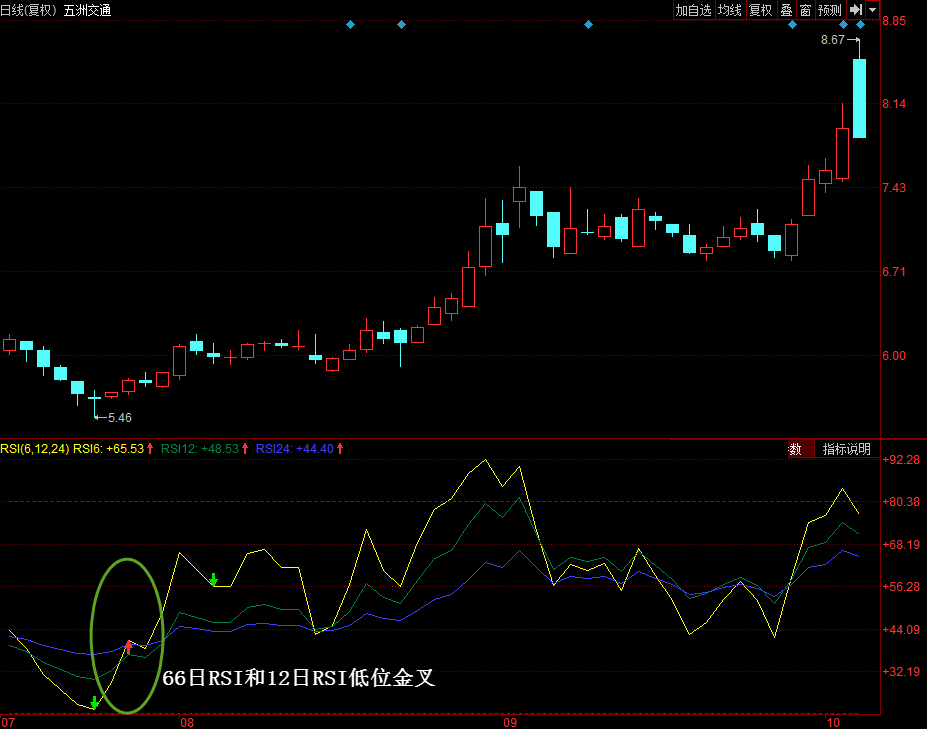Click the jump-to-latest arrow icon
The height and width of the screenshot is (729, 927).
tap(856, 10)
